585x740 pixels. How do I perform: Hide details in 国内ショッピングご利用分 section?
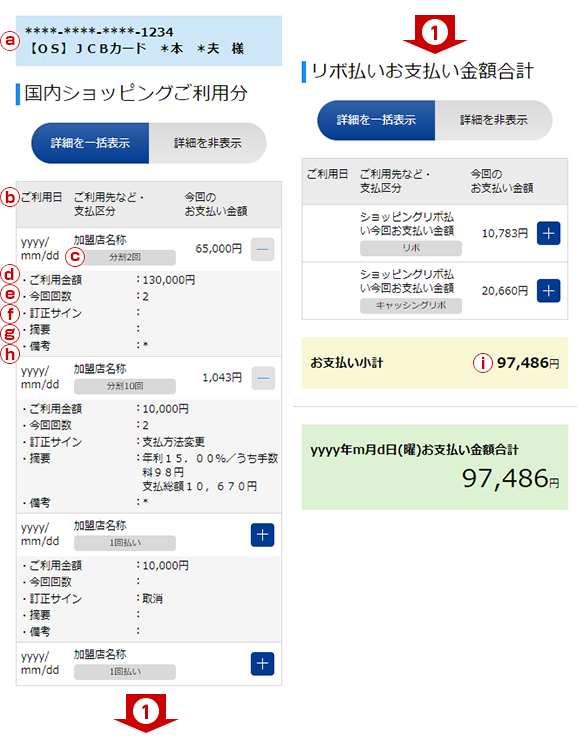coord(208,143)
